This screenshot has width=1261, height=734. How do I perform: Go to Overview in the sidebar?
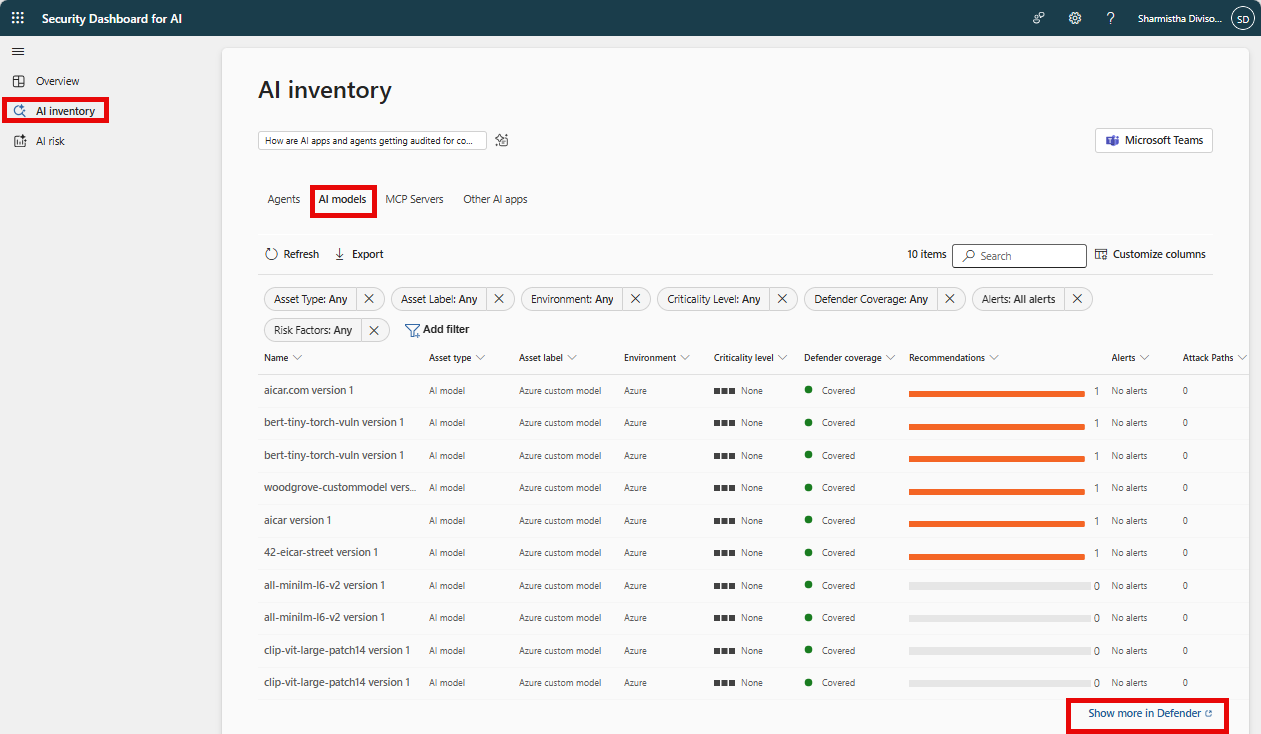tap(57, 81)
